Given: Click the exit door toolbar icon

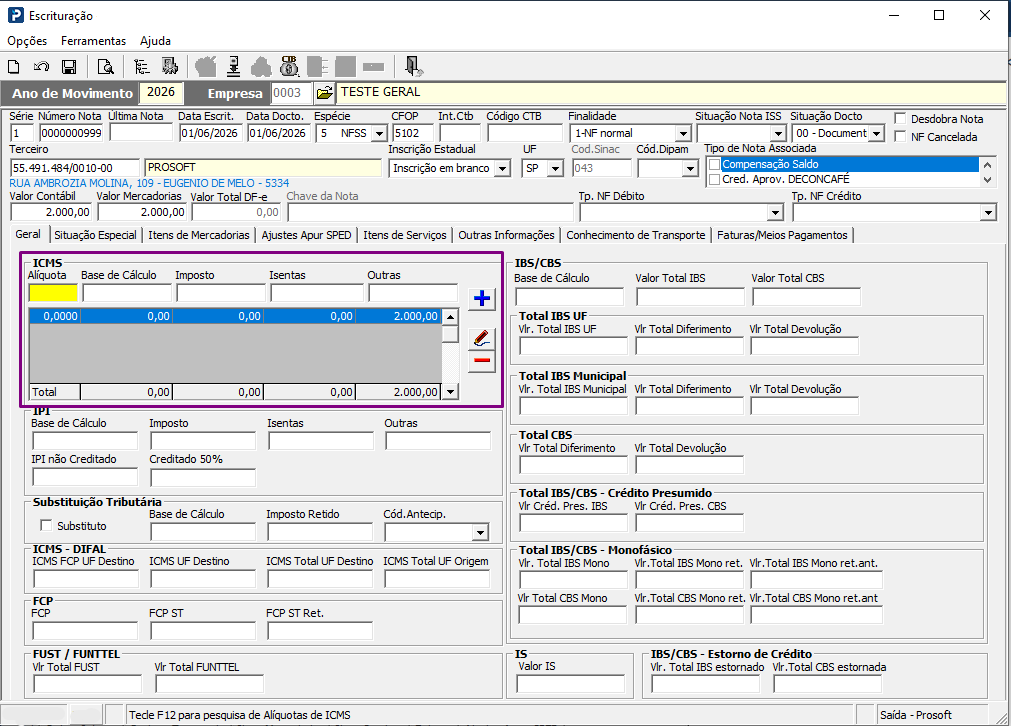Looking at the screenshot, I should coord(413,66).
